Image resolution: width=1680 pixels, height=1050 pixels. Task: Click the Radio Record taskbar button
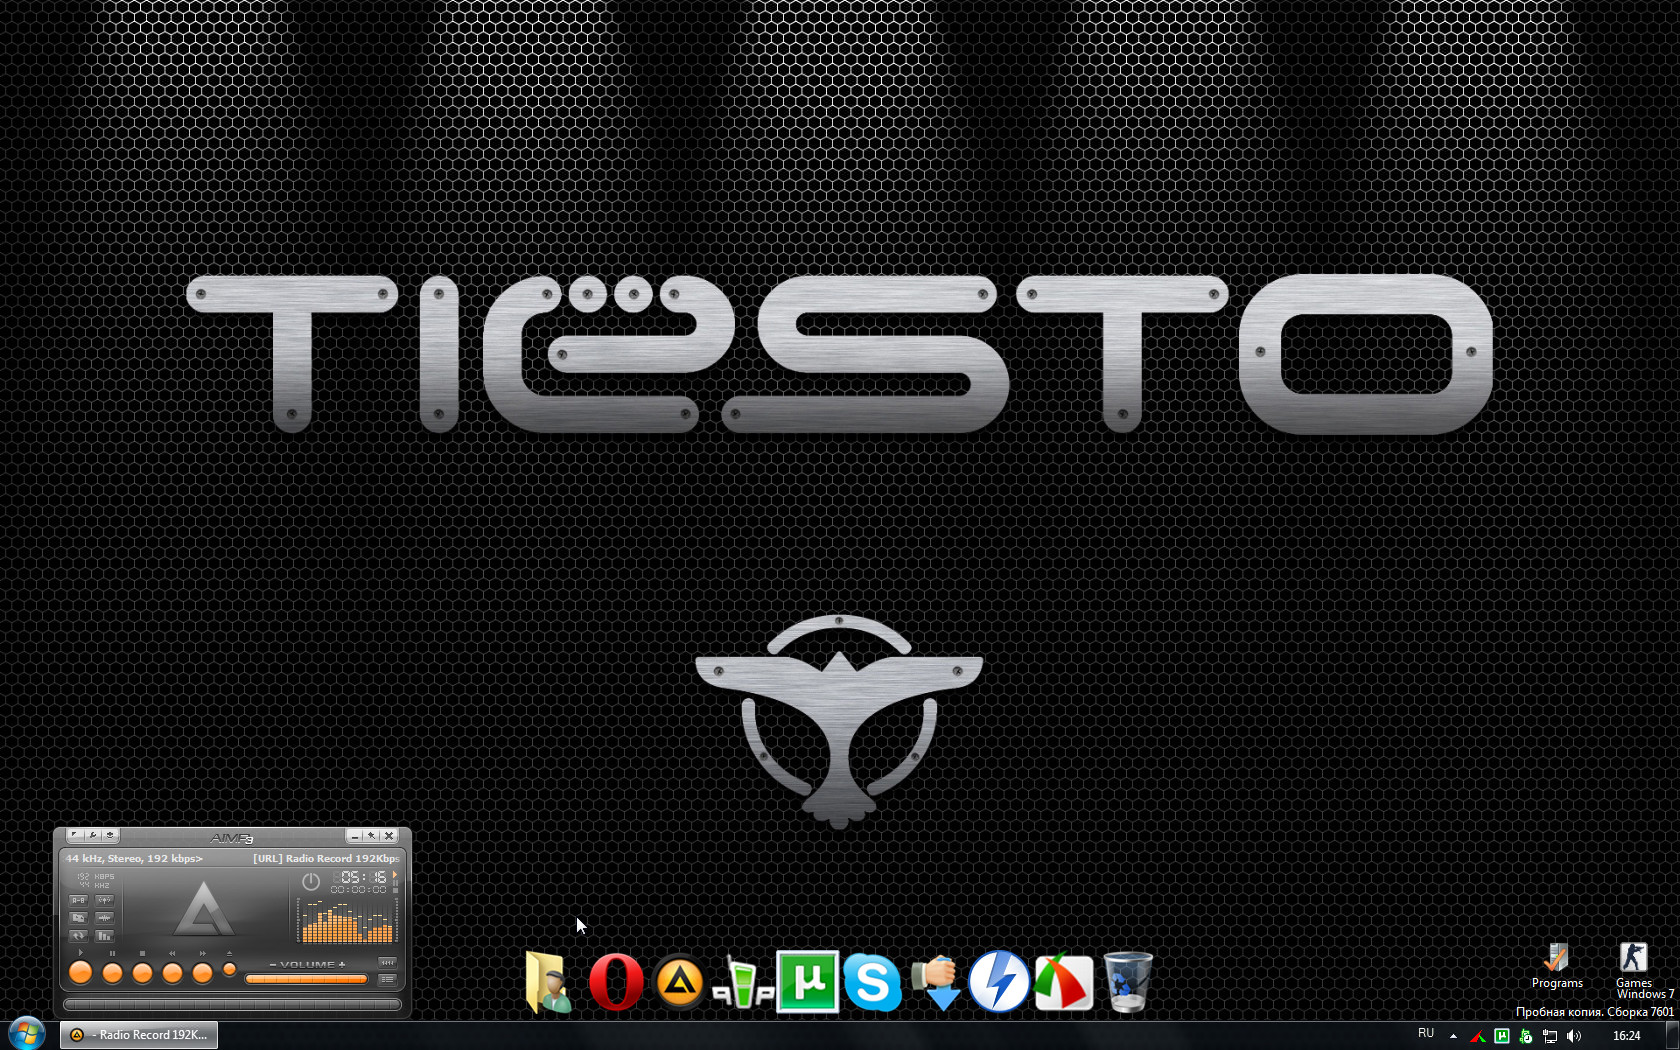click(x=139, y=1035)
